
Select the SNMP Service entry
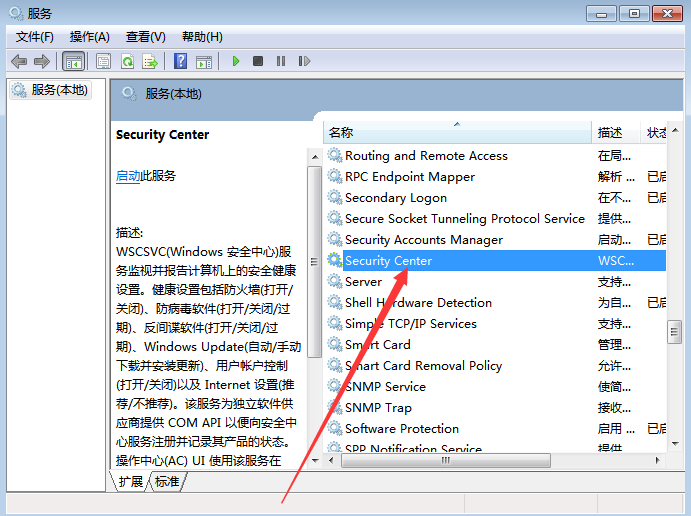tap(385, 387)
